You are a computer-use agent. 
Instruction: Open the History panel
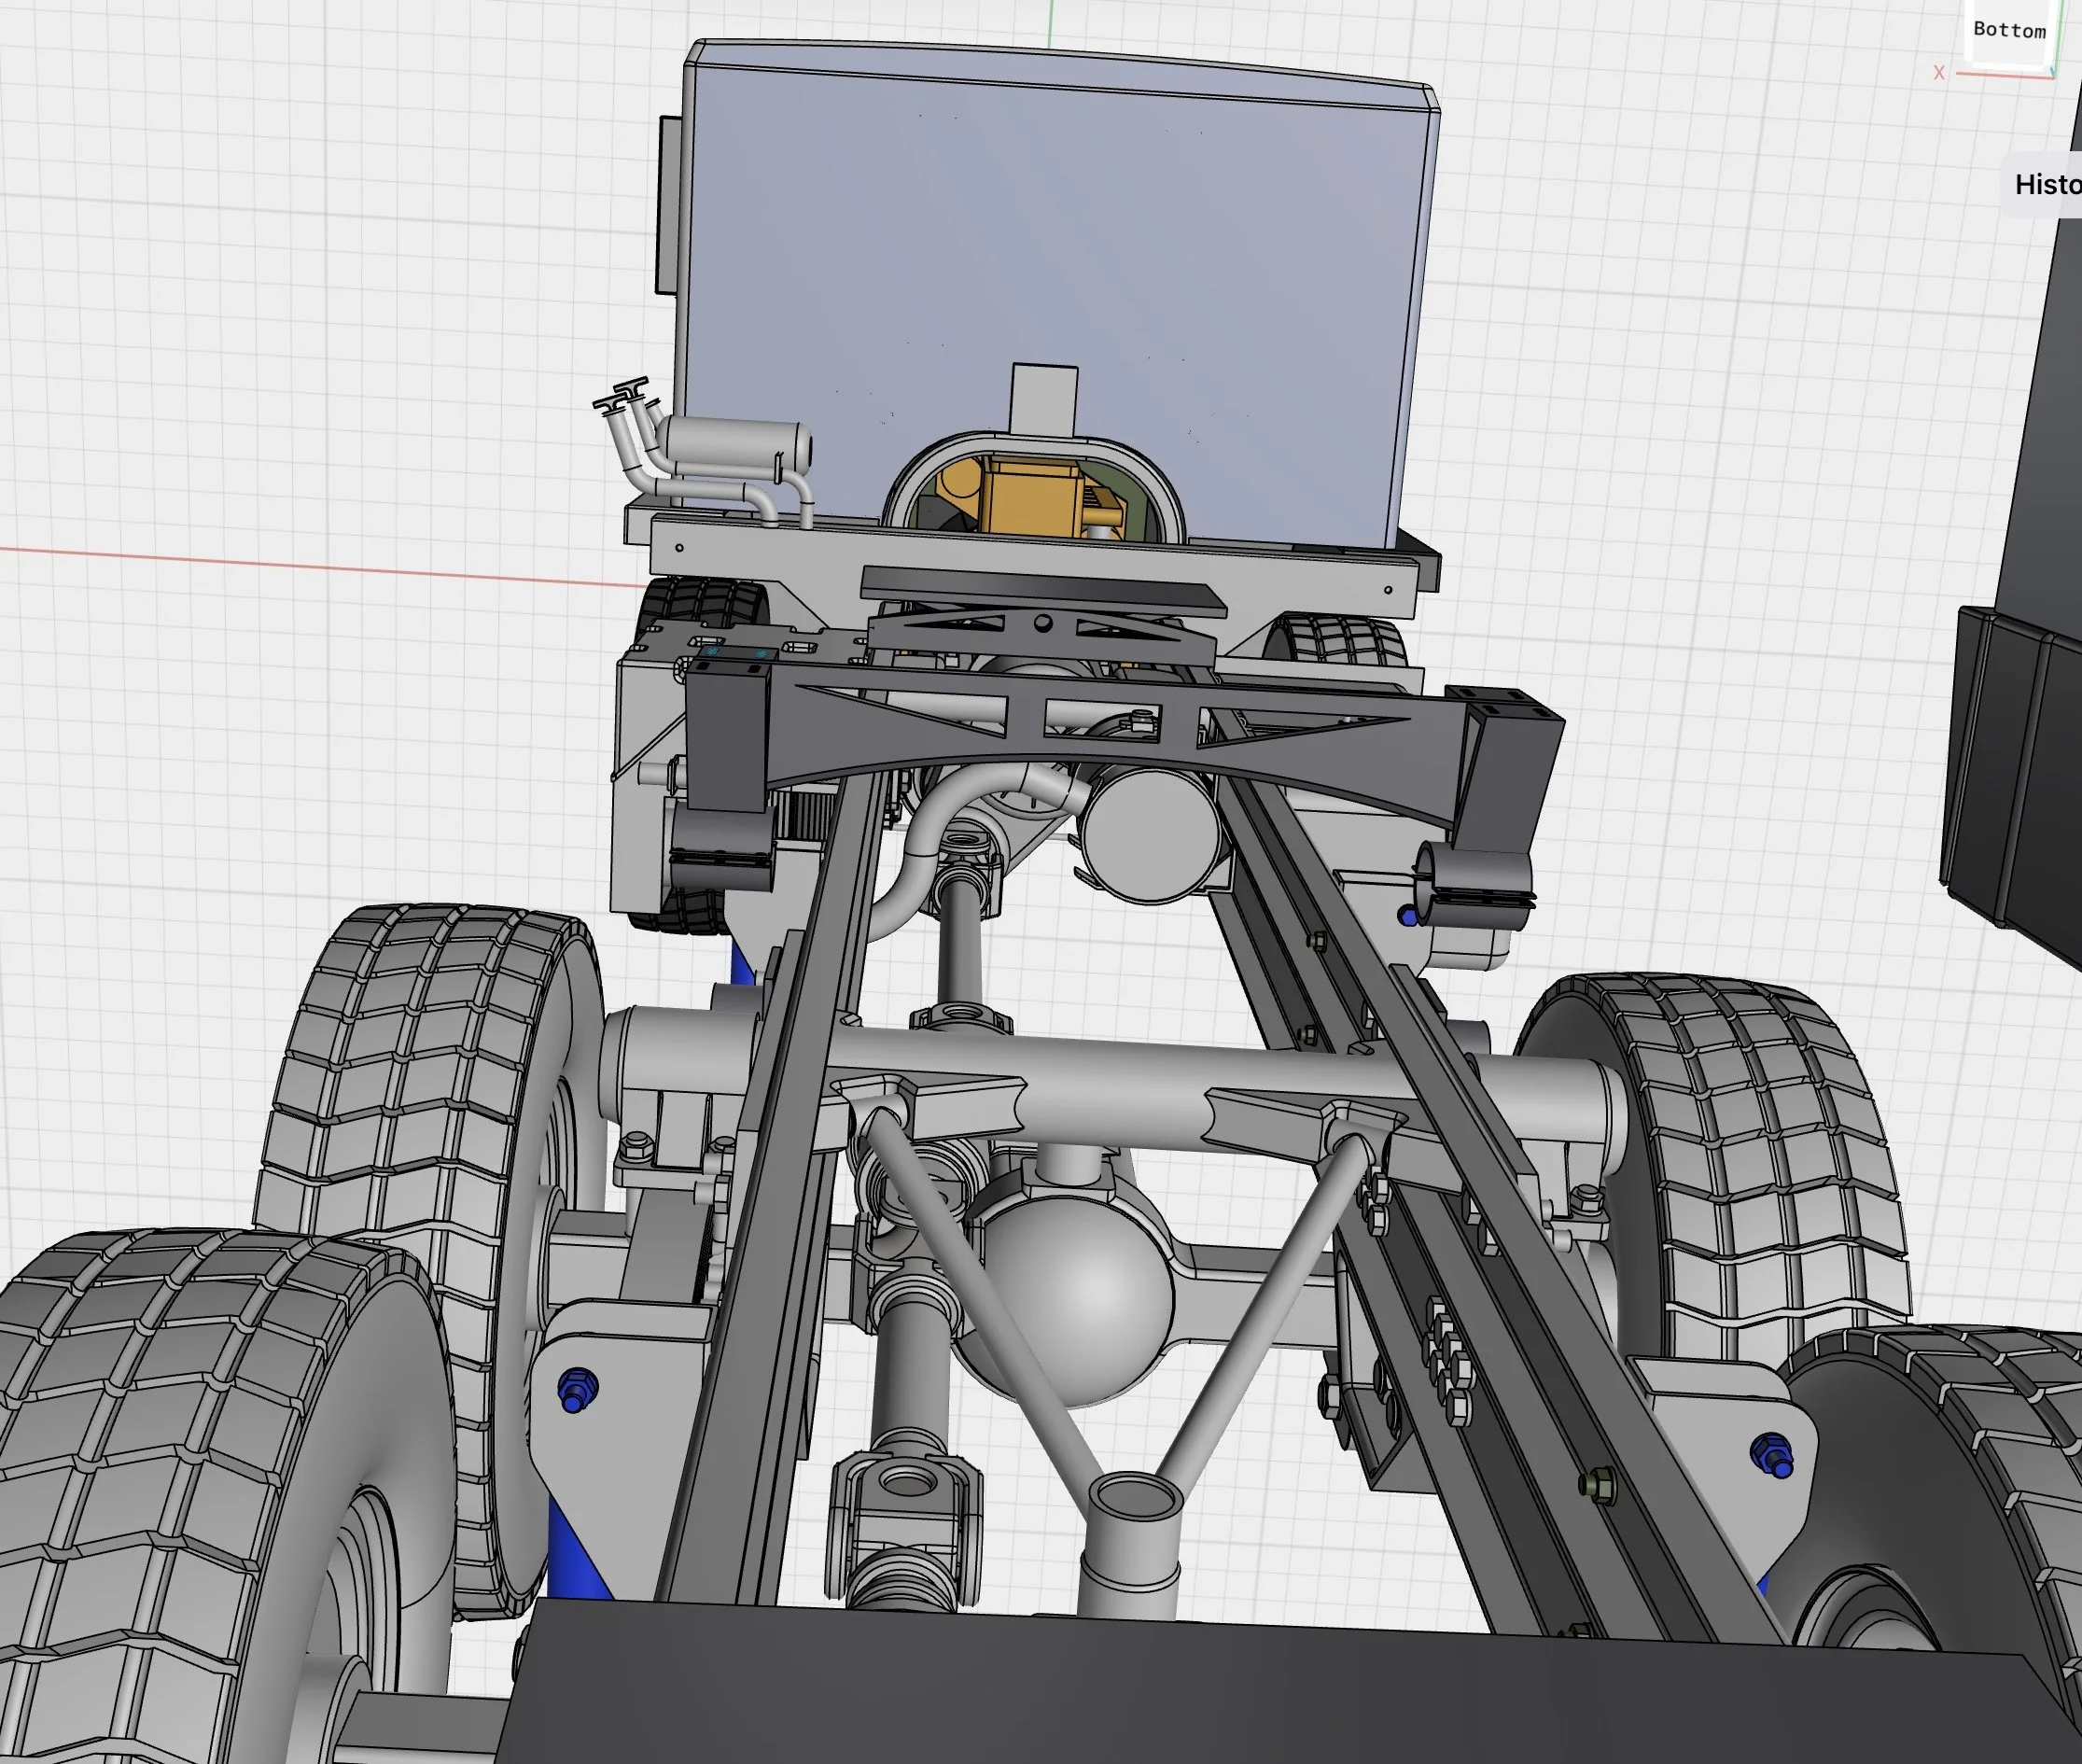click(x=2045, y=185)
